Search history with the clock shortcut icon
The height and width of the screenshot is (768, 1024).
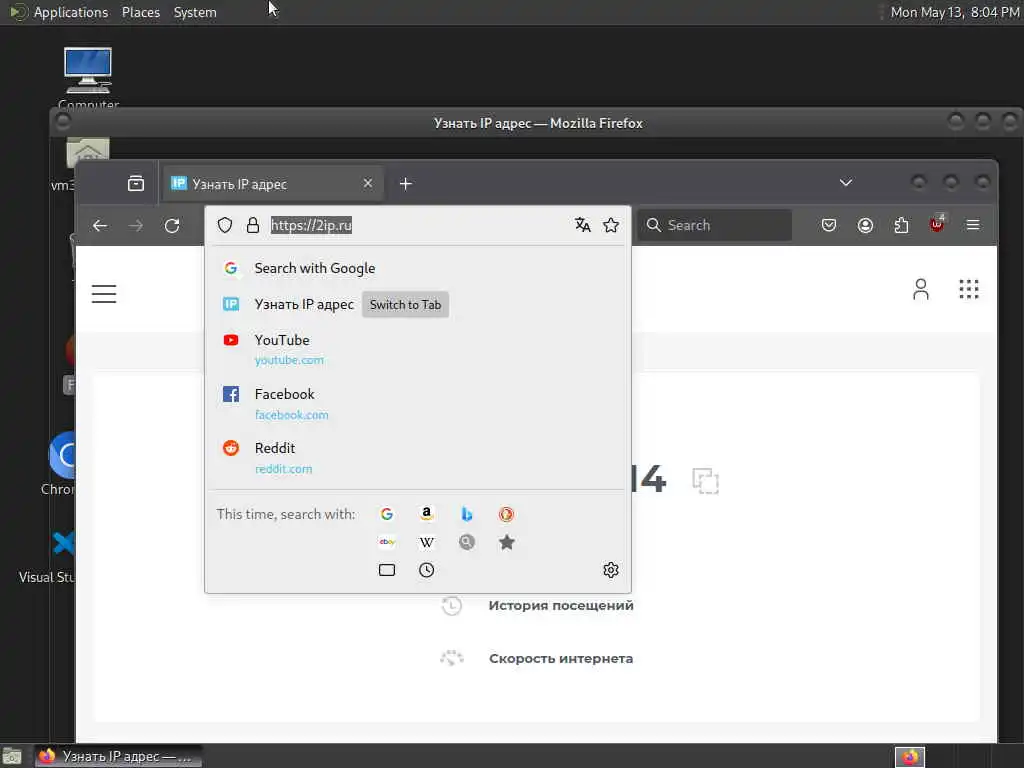tap(426, 570)
